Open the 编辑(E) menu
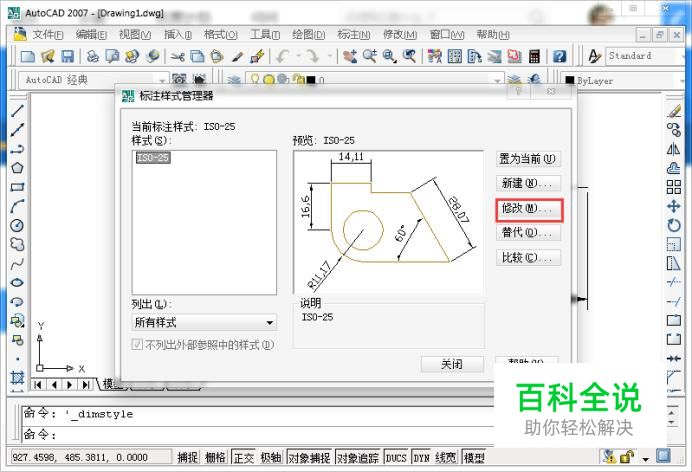 (x=91, y=34)
